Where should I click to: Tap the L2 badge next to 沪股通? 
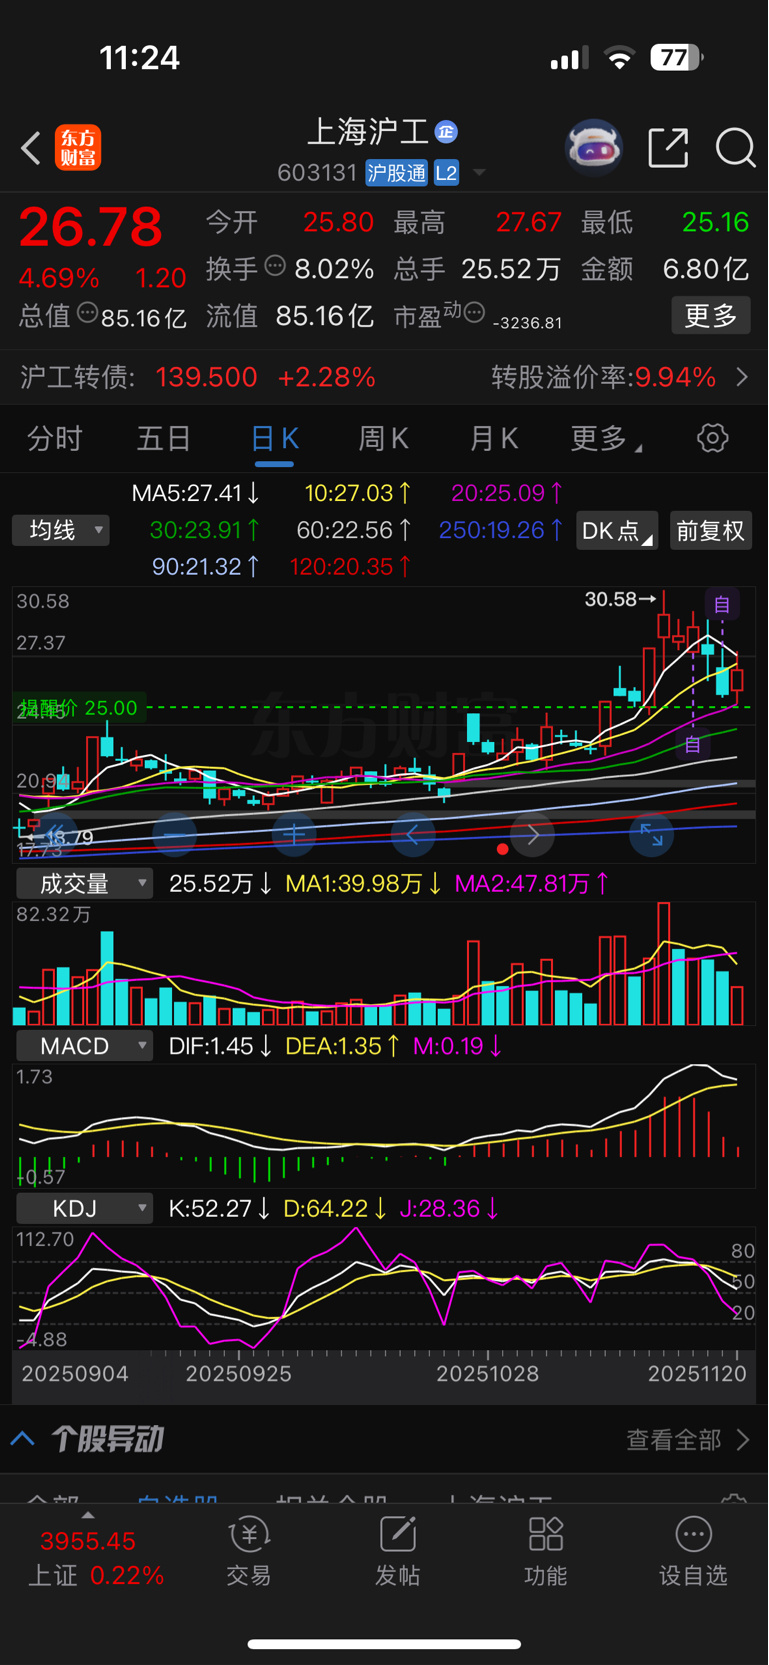[446, 173]
